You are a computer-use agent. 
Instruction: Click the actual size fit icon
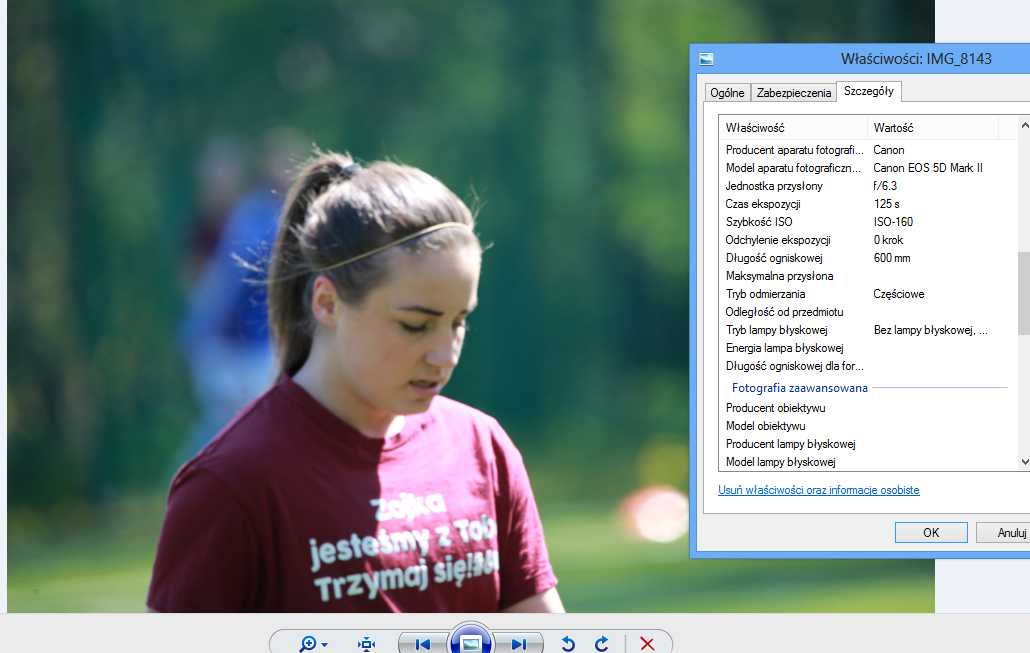coord(367,644)
